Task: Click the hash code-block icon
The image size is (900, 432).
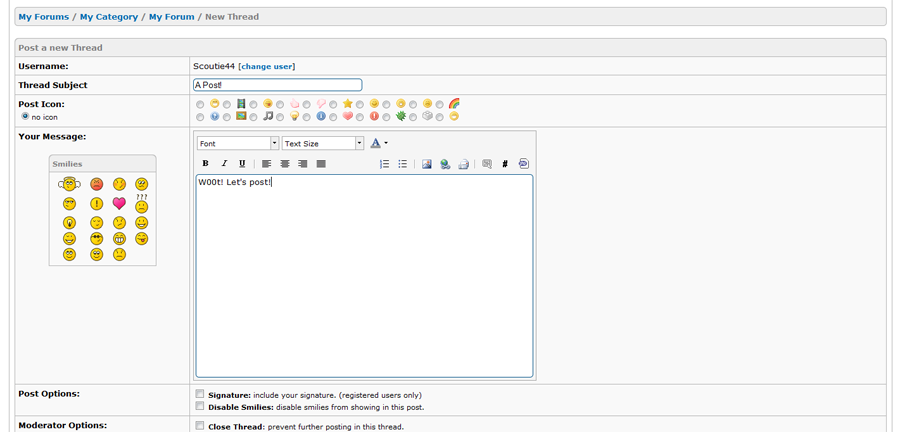Action: pos(505,164)
